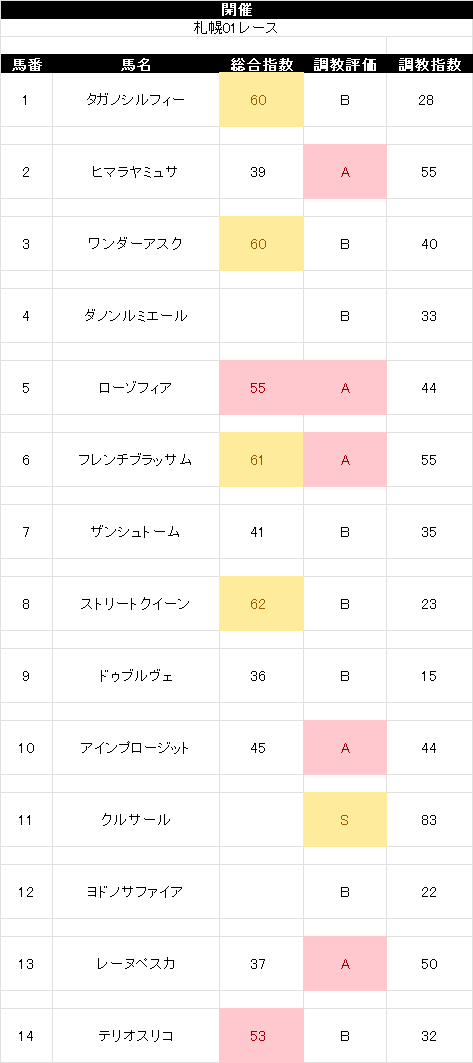Click the 開催 header bar
The image size is (473, 1063).
click(236, 9)
